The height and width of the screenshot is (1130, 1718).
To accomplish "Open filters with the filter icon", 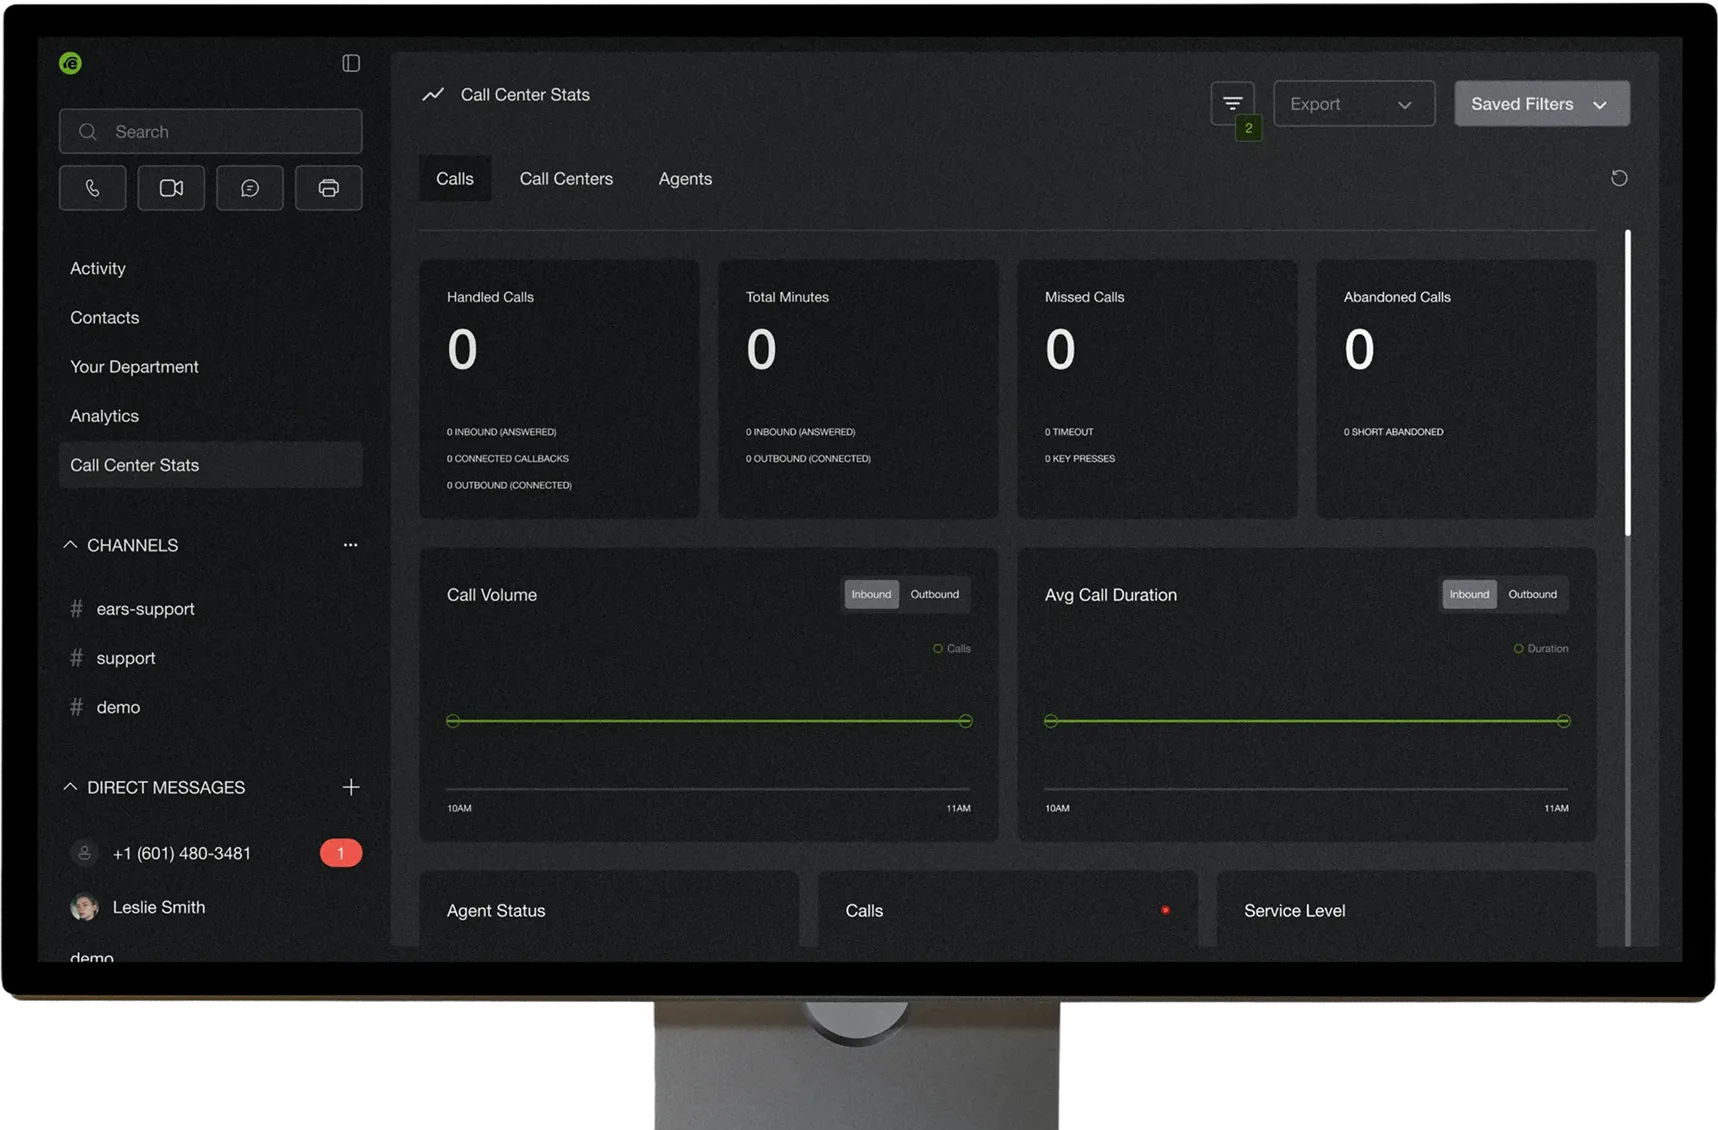I will pos(1232,103).
